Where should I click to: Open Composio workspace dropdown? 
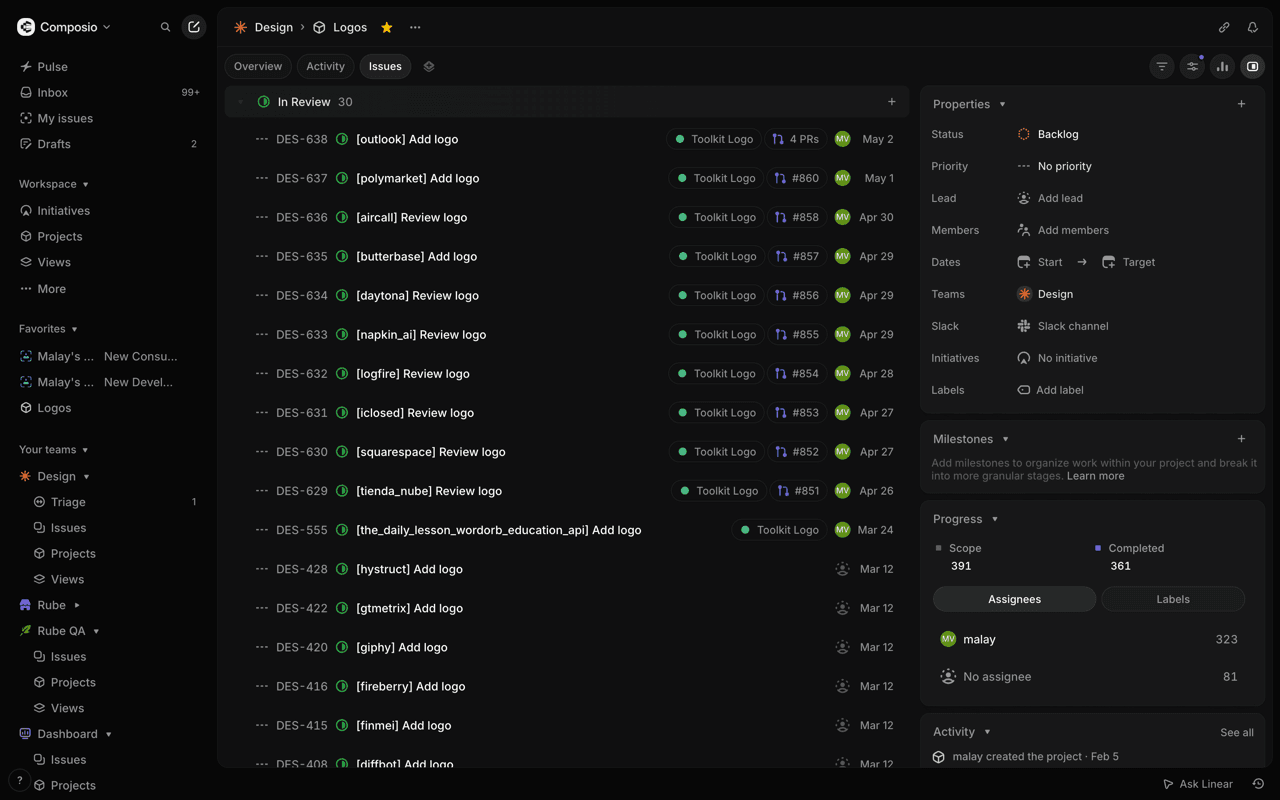65,27
